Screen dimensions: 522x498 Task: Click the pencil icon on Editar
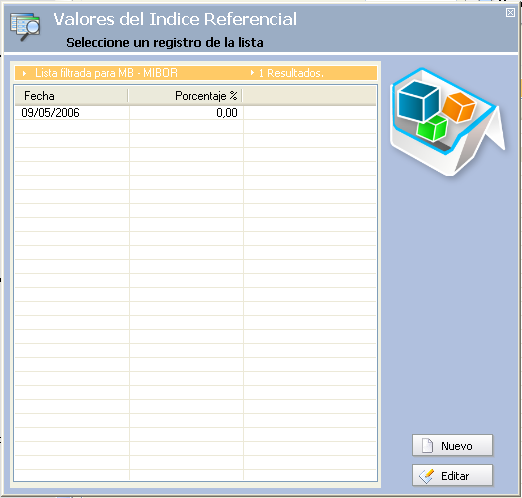427,476
